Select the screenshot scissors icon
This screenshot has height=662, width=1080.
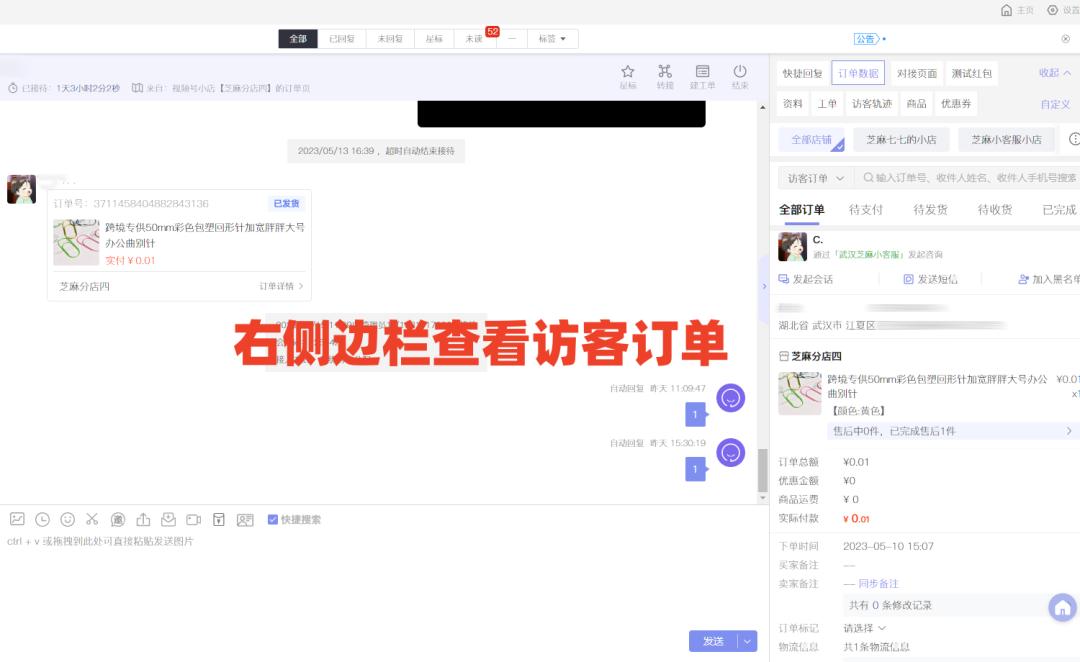click(92, 519)
